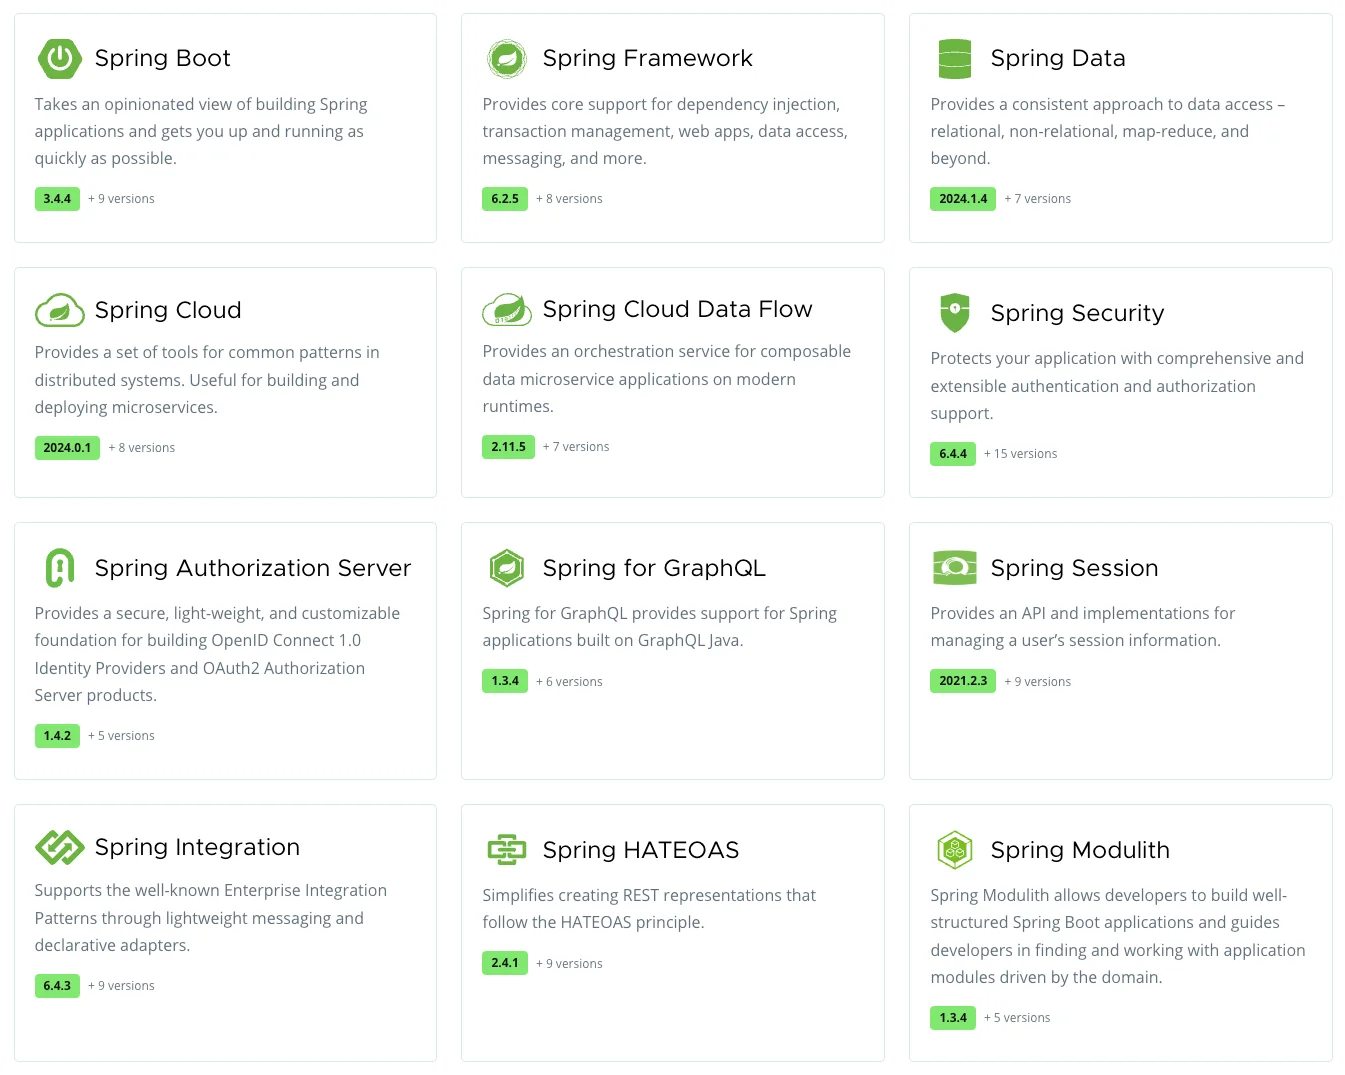Click the Spring Boot logo icon
The height and width of the screenshot is (1075, 1345).
pos(59,58)
